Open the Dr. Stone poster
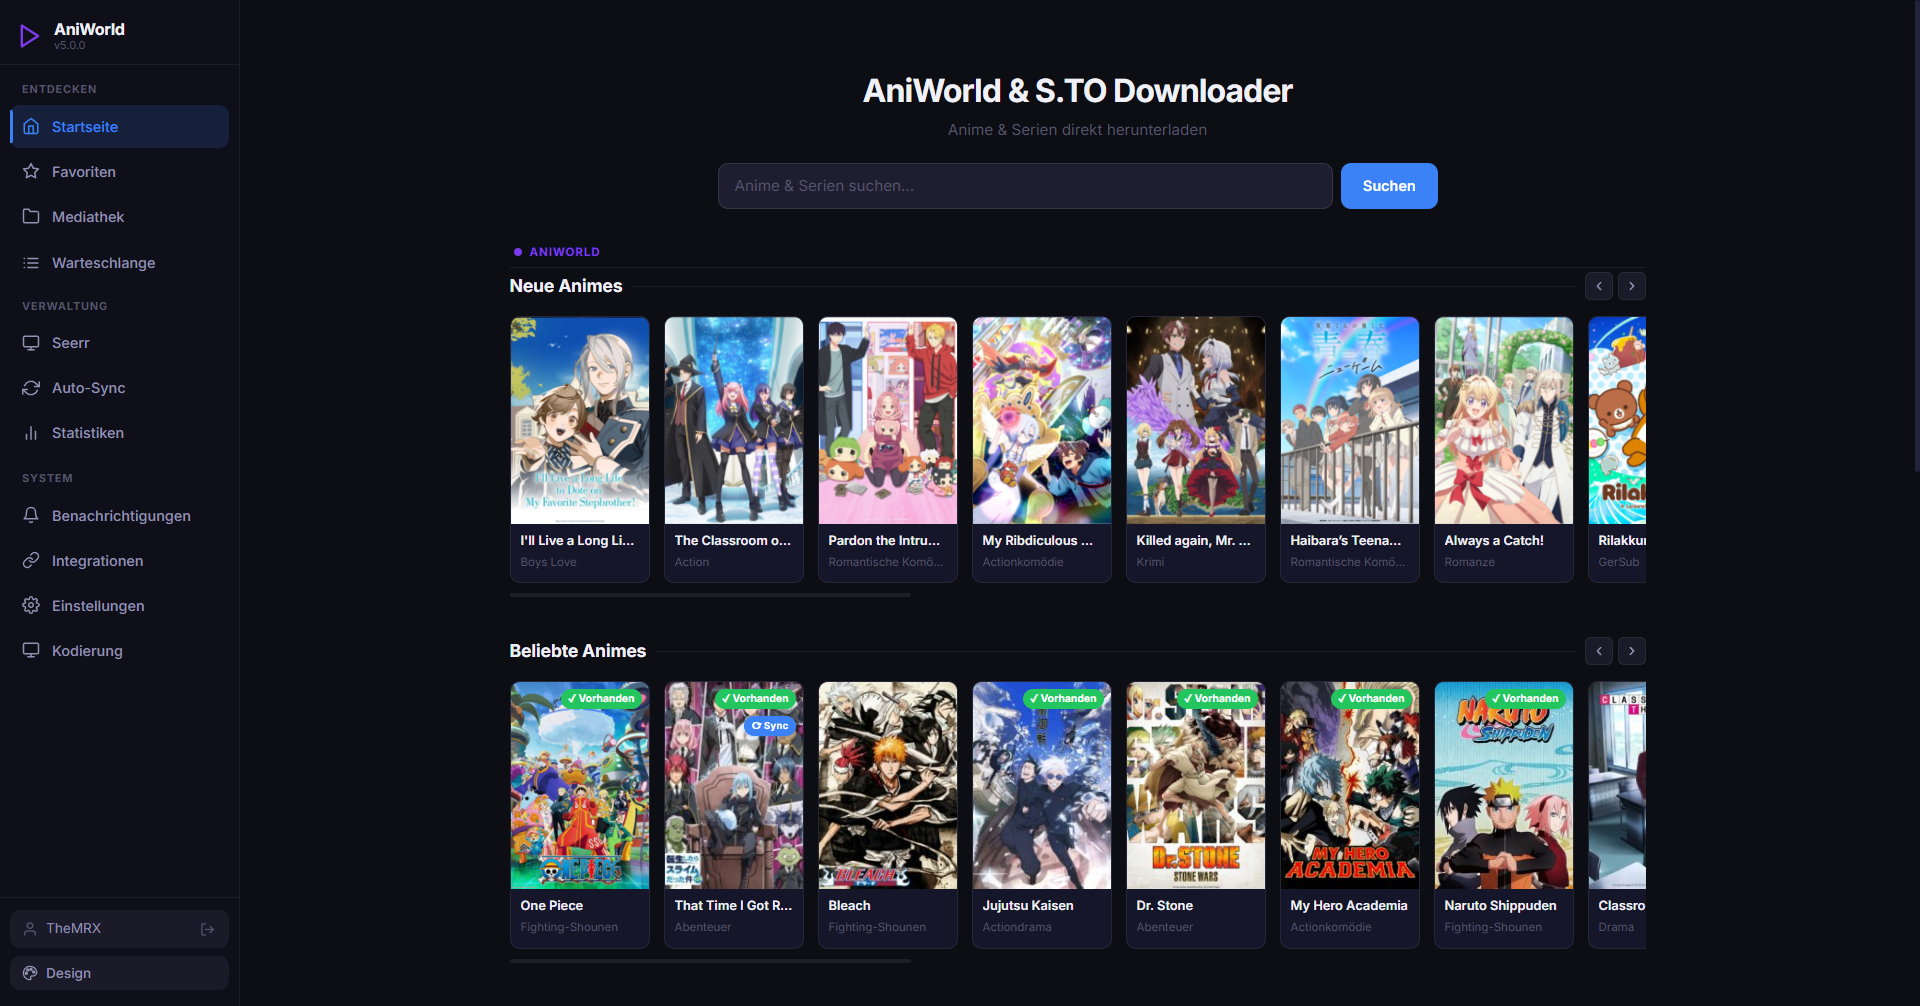Screen dimensions: 1920x1006 [x=1196, y=786]
